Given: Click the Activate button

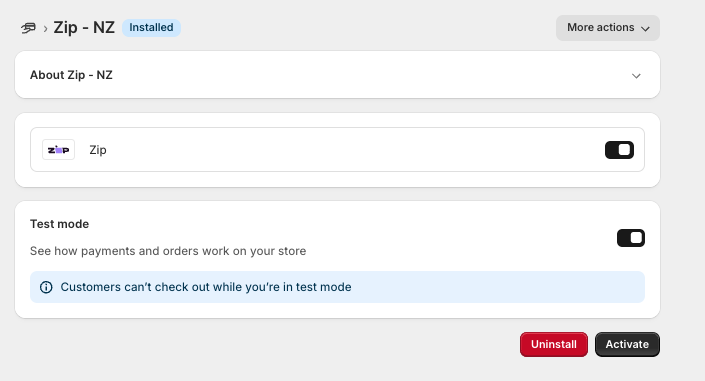Looking at the screenshot, I should click(627, 344).
